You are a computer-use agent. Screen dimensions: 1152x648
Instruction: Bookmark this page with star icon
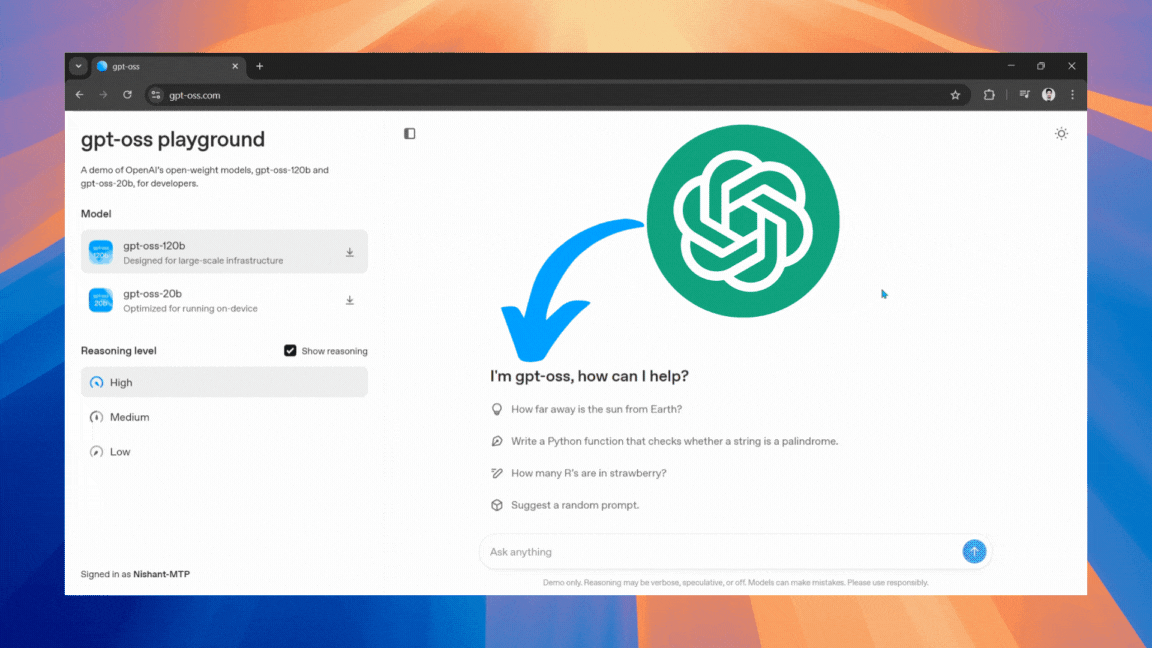(955, 95)
